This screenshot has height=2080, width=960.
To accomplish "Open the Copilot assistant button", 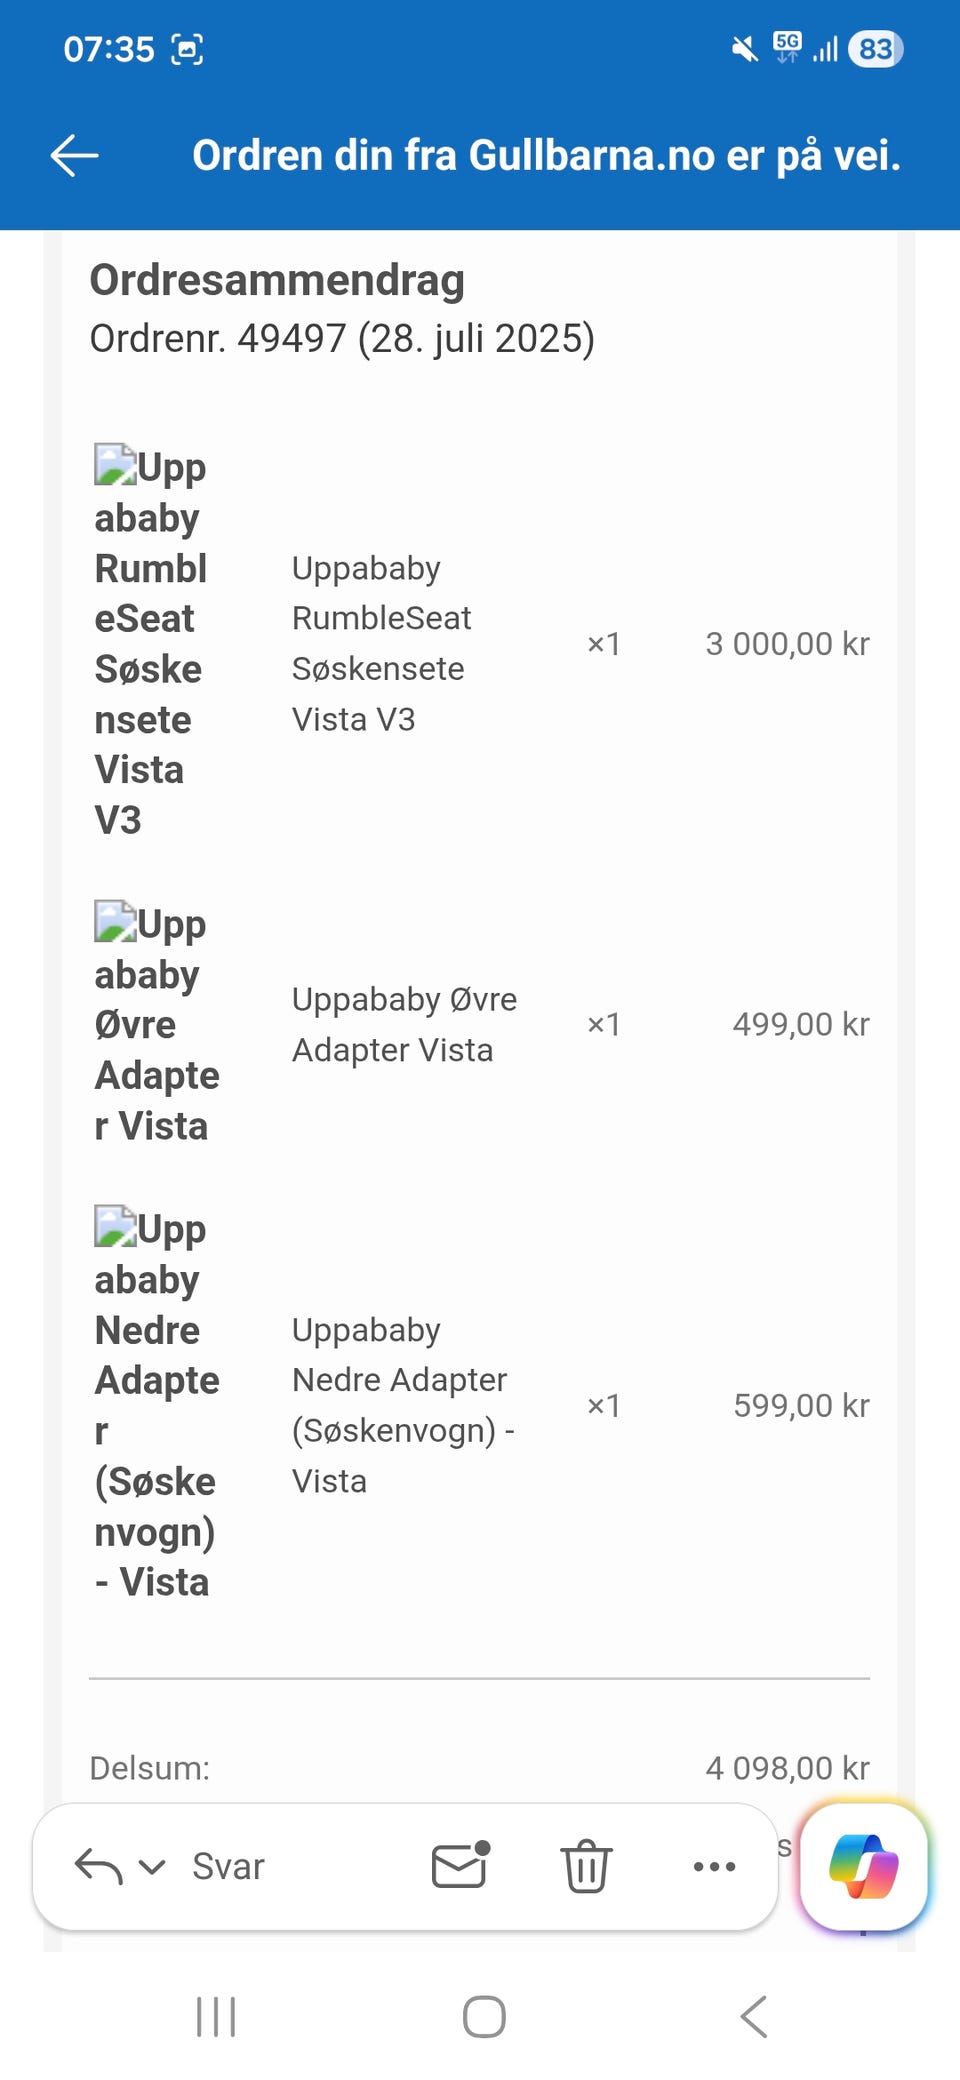I will coord(864,1866).
